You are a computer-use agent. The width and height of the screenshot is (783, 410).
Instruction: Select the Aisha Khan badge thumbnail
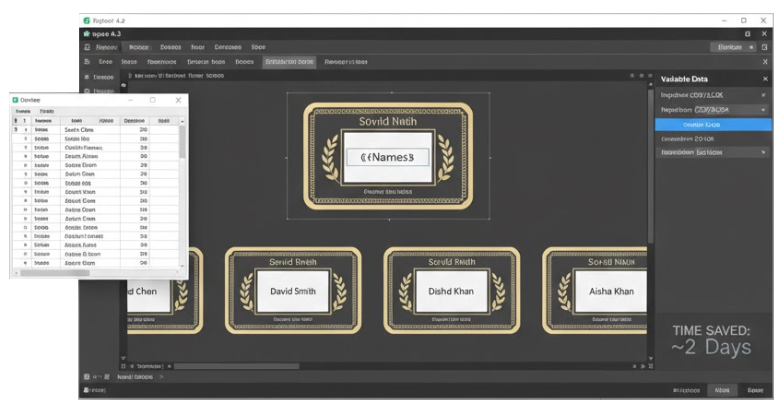pos(609,291)
